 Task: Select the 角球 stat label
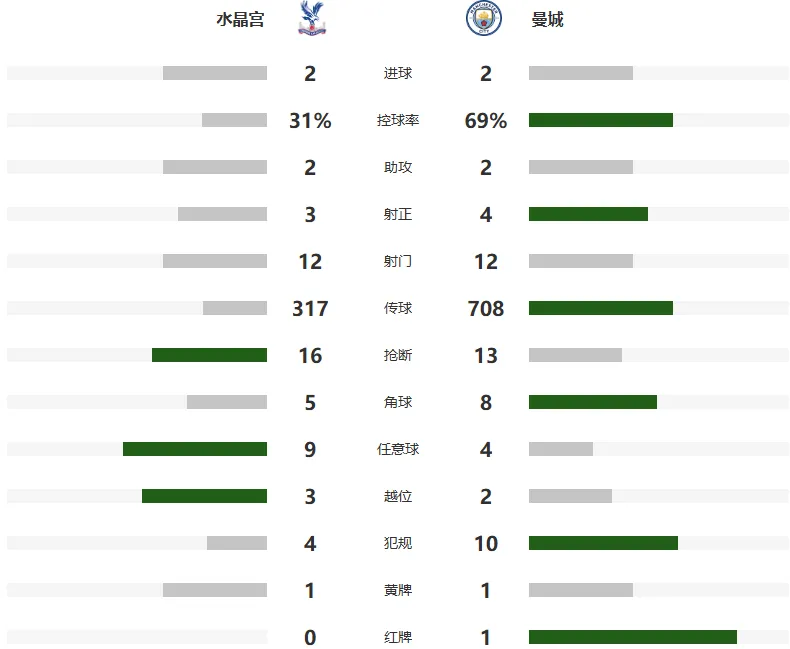(398, 402)
